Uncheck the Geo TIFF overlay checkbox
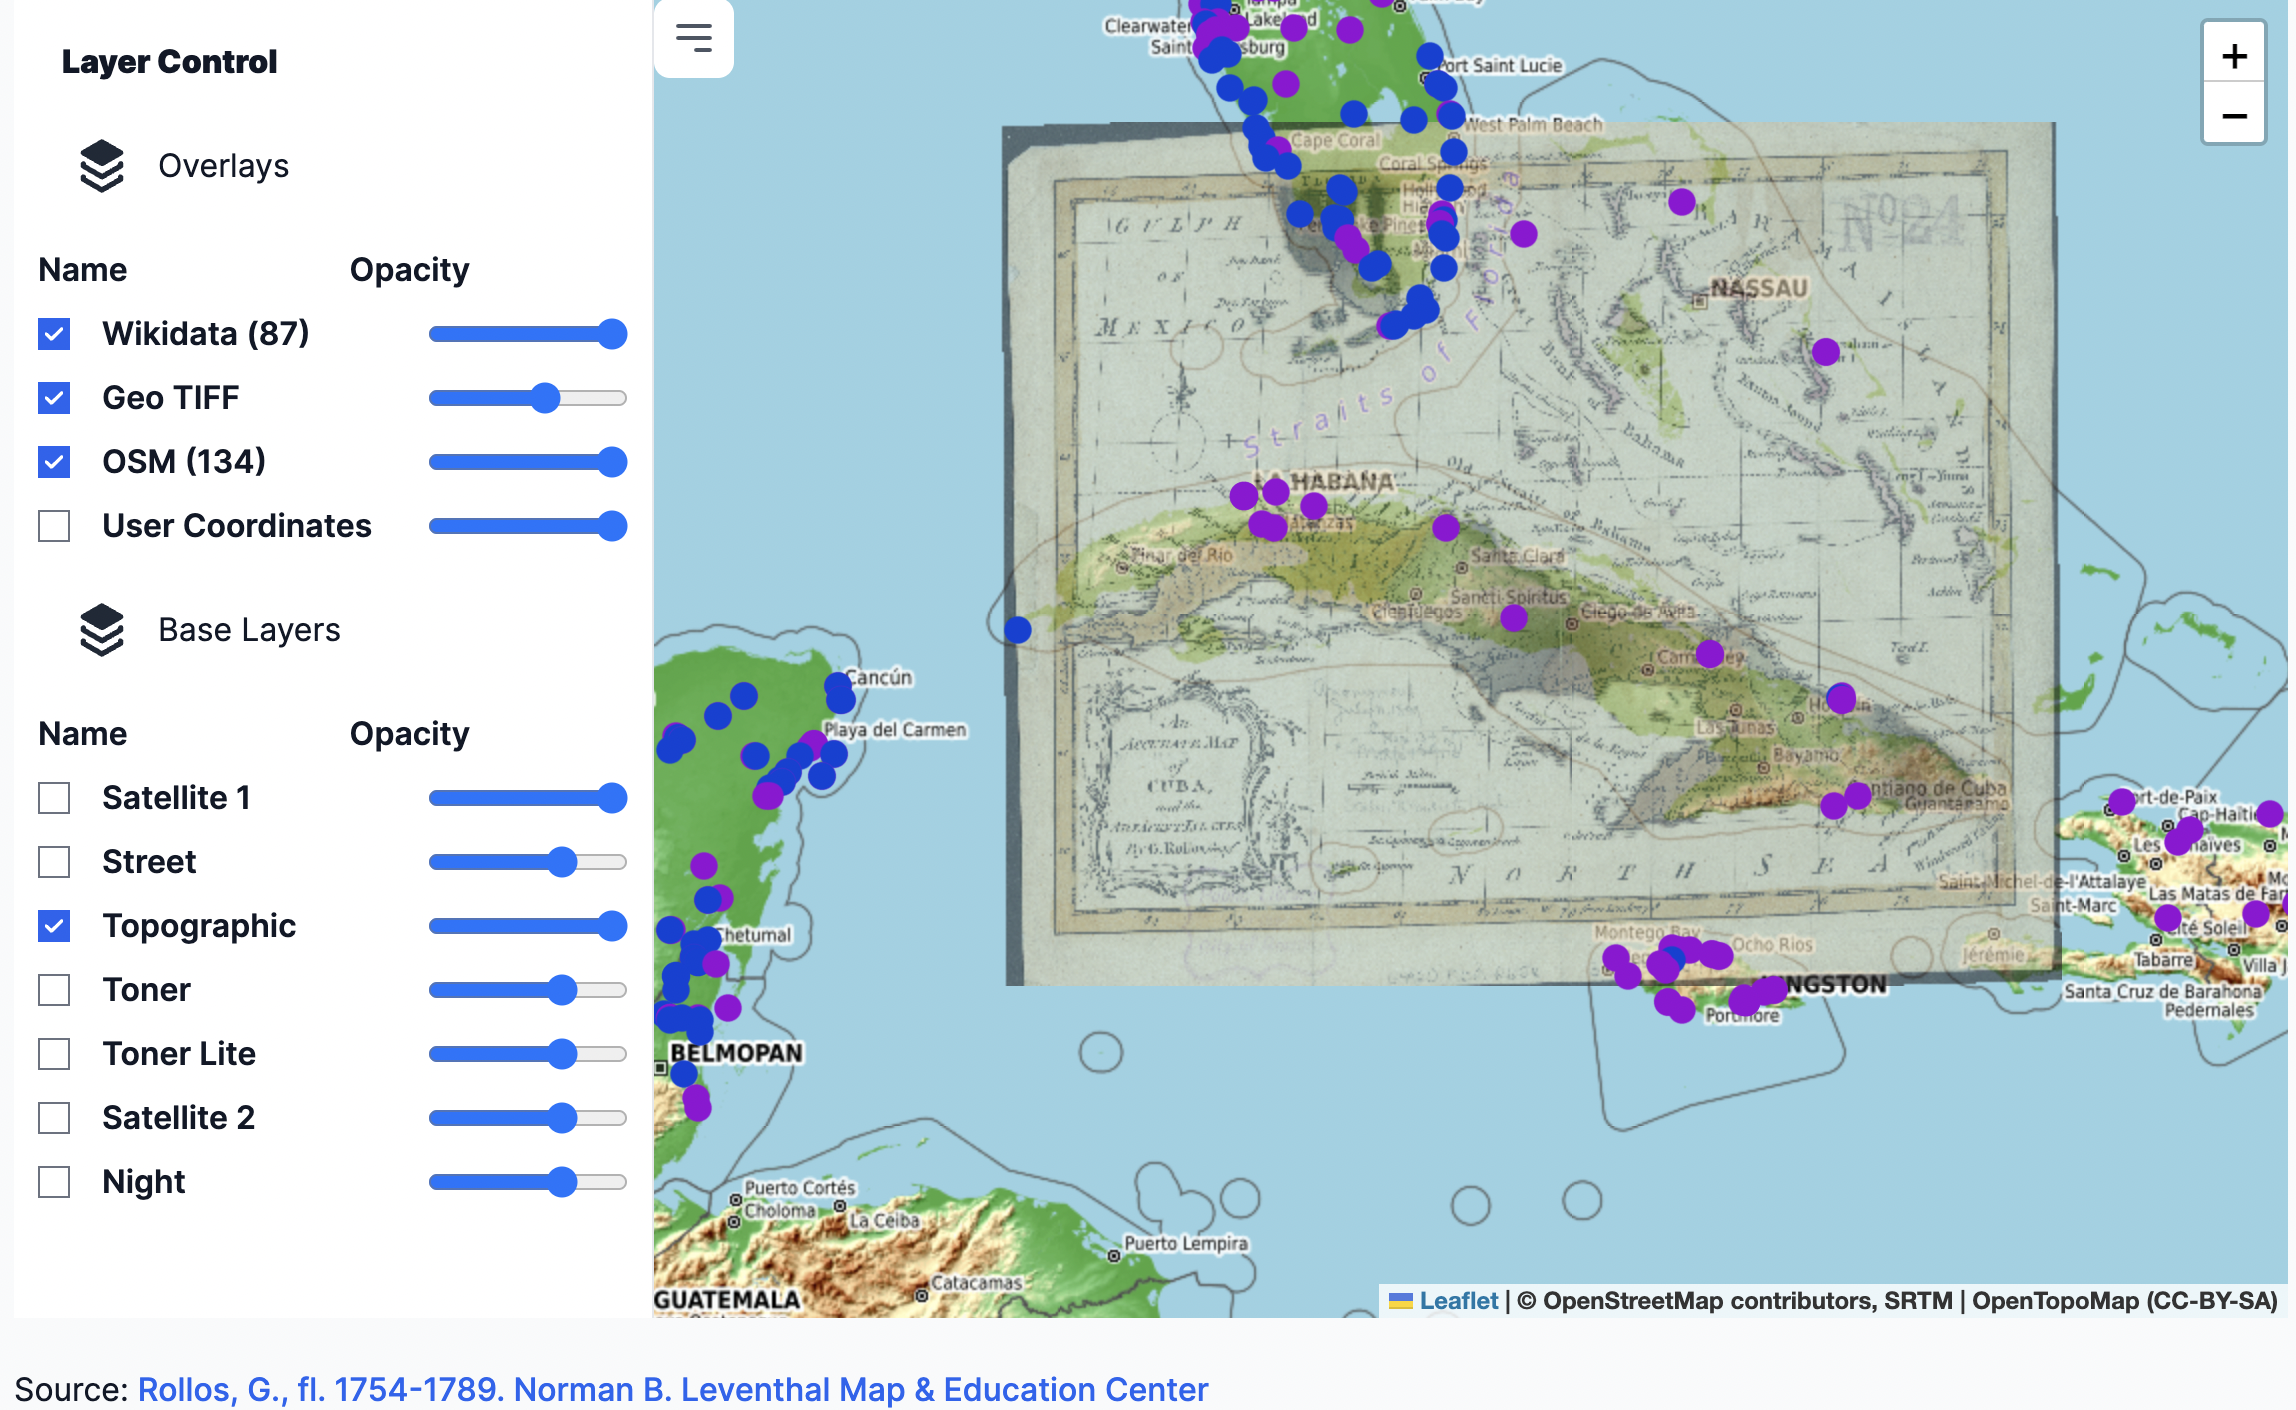Screen dimensions: 2296x1410 [54, 398]
